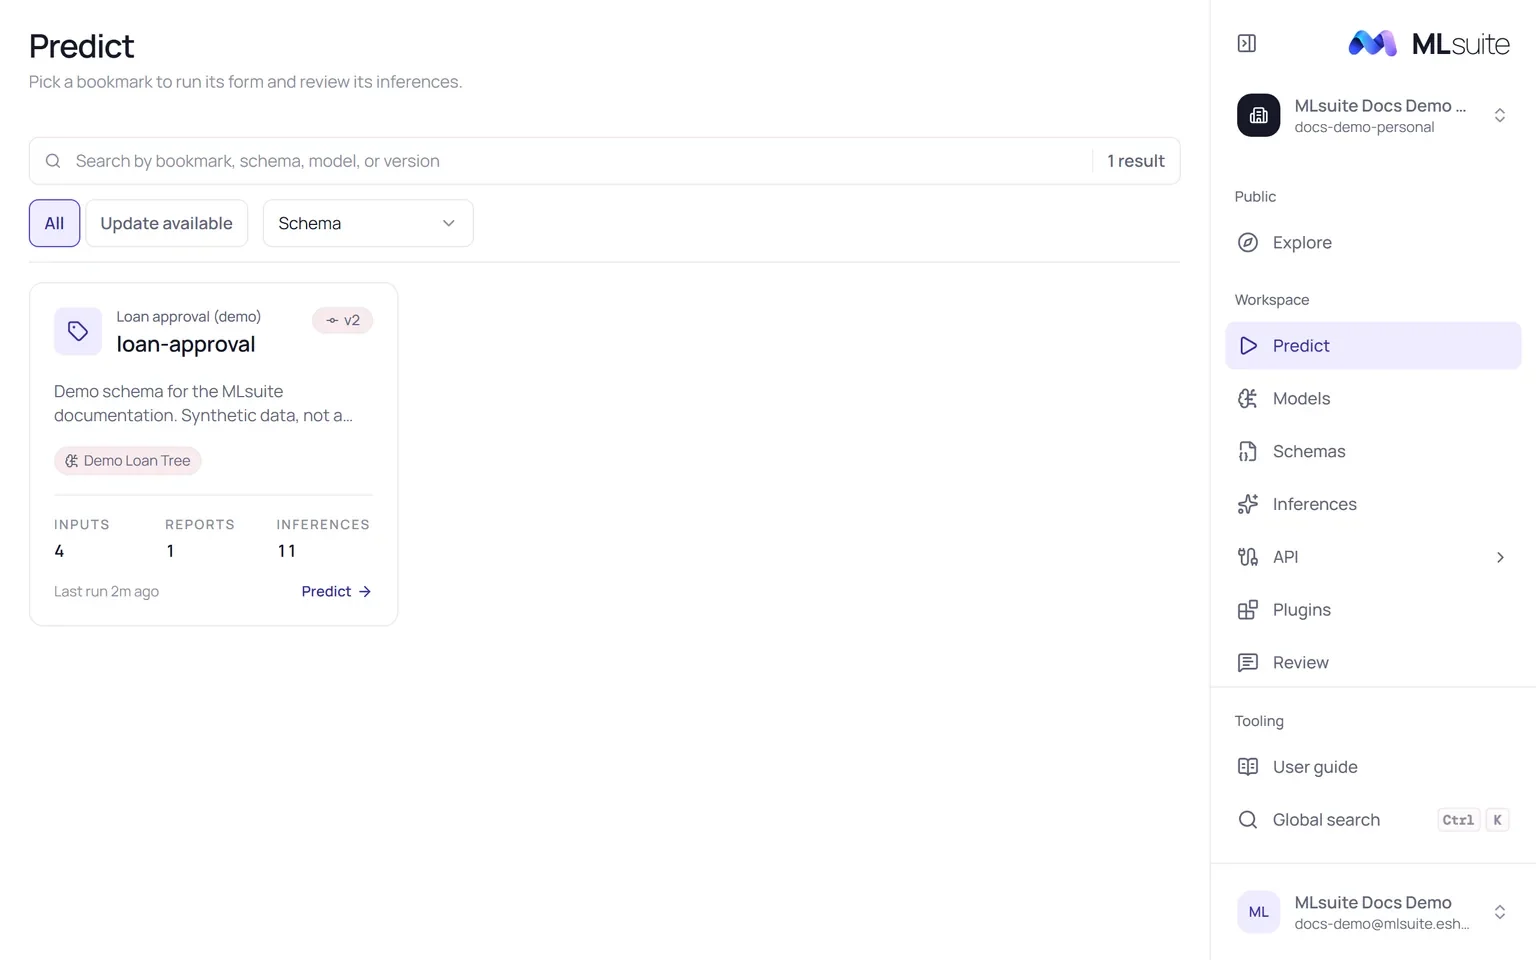Expand the MLsuite Docs Demo account menu

(1372, 912)
